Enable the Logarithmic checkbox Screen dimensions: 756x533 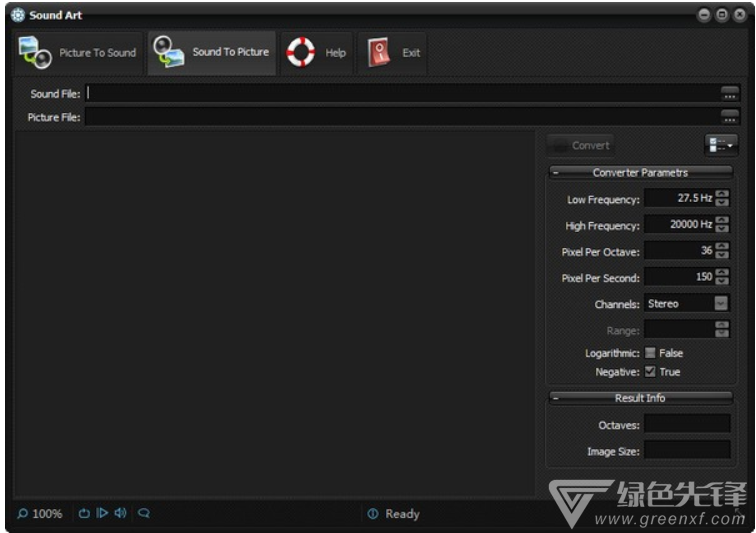[650, 353]
